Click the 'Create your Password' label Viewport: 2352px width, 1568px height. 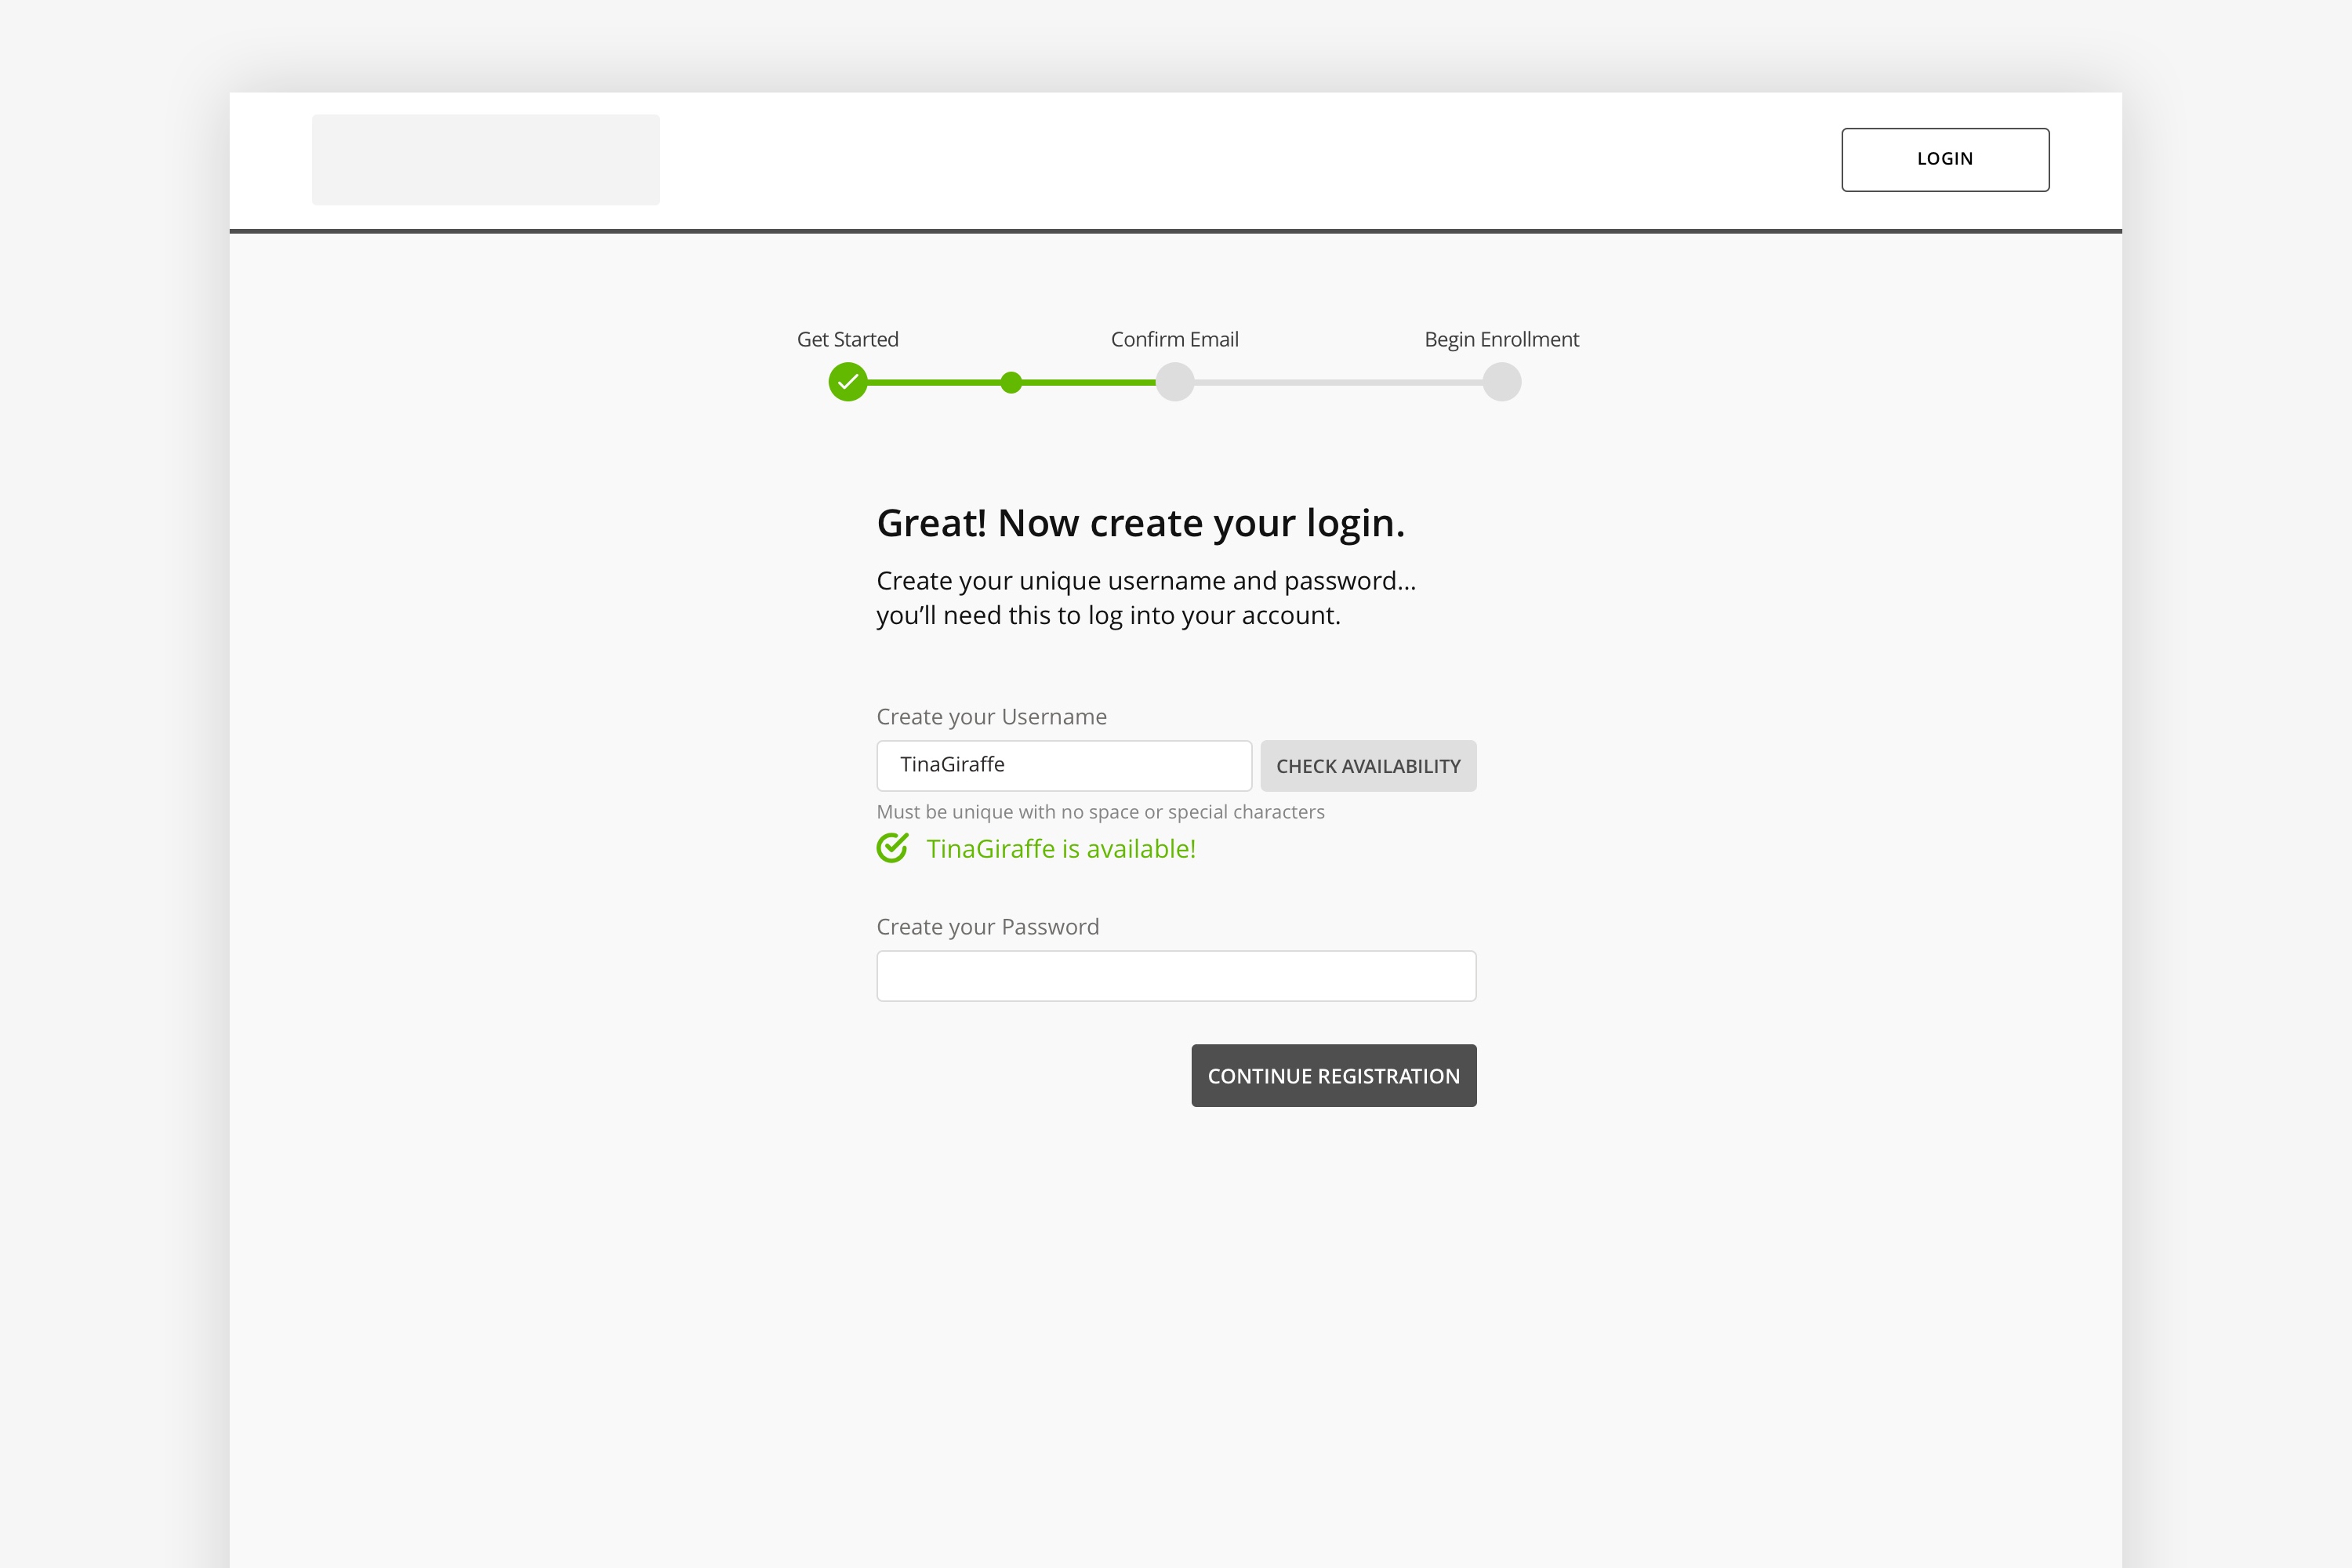pyautogui.click(x=988, y=927)
